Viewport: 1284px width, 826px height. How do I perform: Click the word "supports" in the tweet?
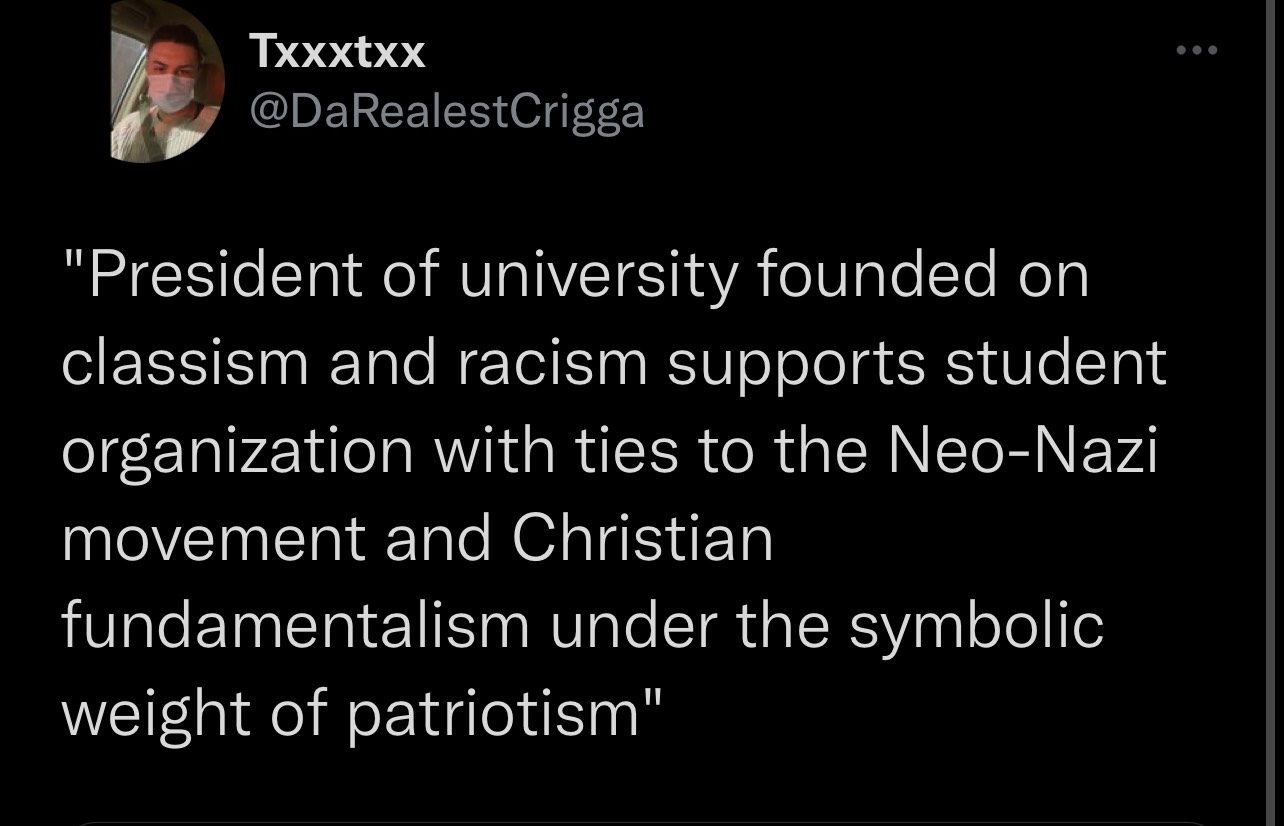click(x=797, y=365)
